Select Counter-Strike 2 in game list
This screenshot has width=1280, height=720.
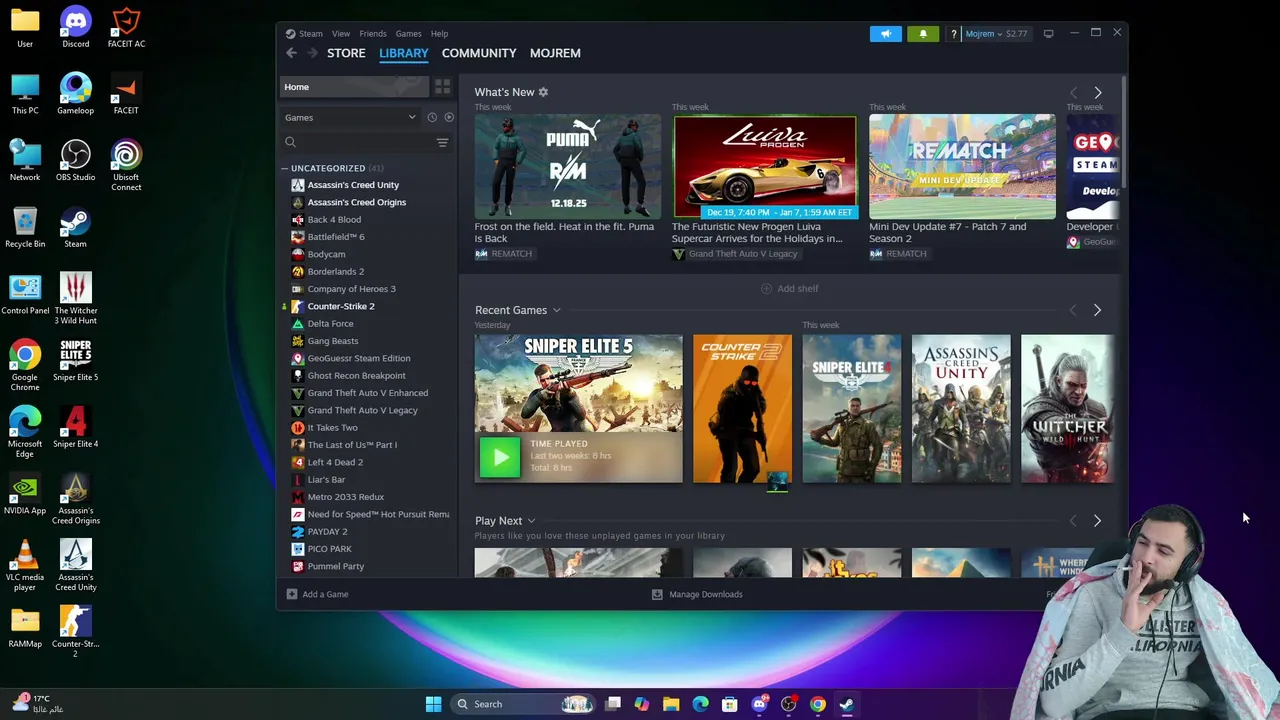click(341, 306)
